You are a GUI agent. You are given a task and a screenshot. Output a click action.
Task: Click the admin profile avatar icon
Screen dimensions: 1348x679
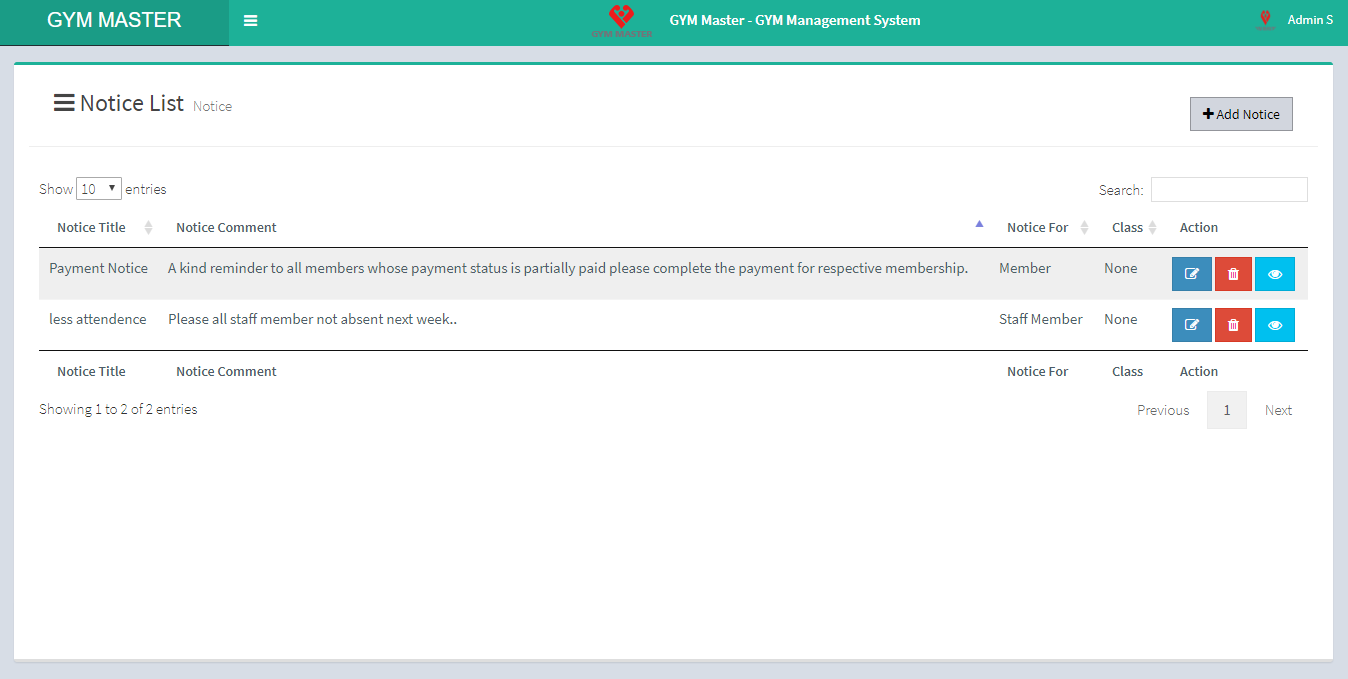coord(1265,20)
